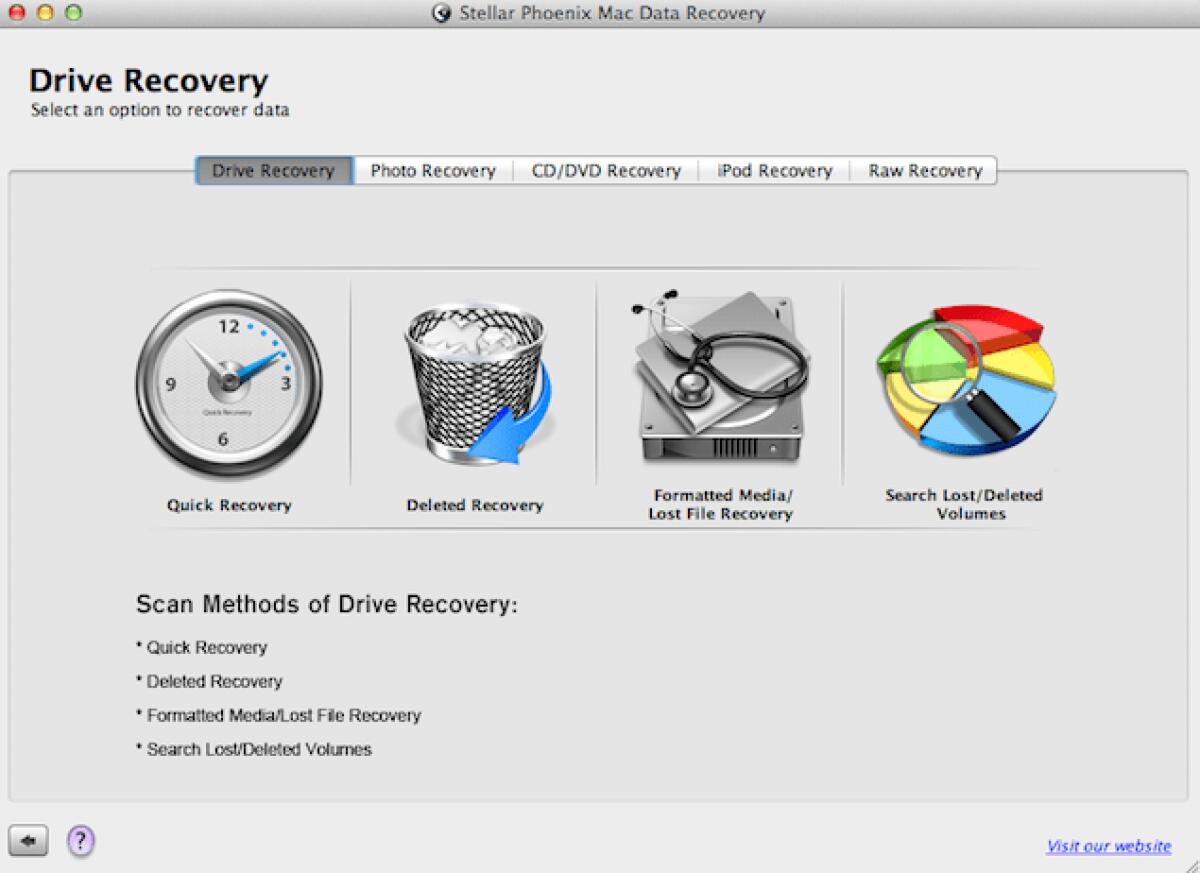Minimize the Stellar Phoenix window

pos(43,13)
